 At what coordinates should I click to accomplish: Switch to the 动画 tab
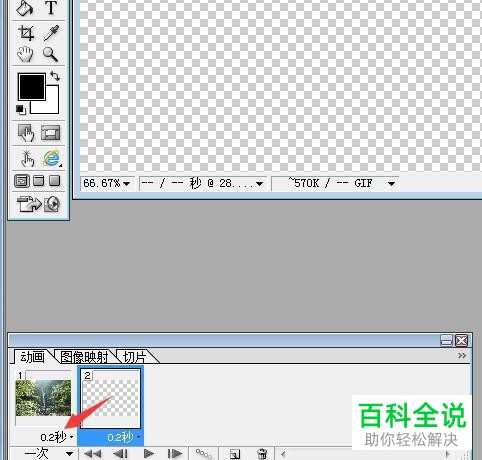click(32, 357)
